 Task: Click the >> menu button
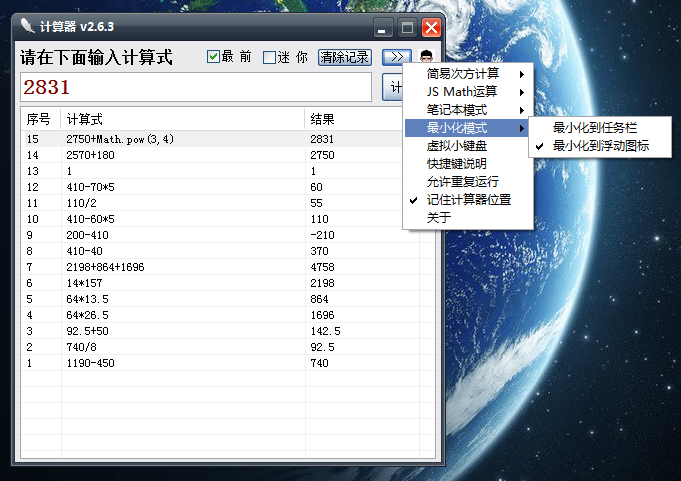tap(397, 57)
